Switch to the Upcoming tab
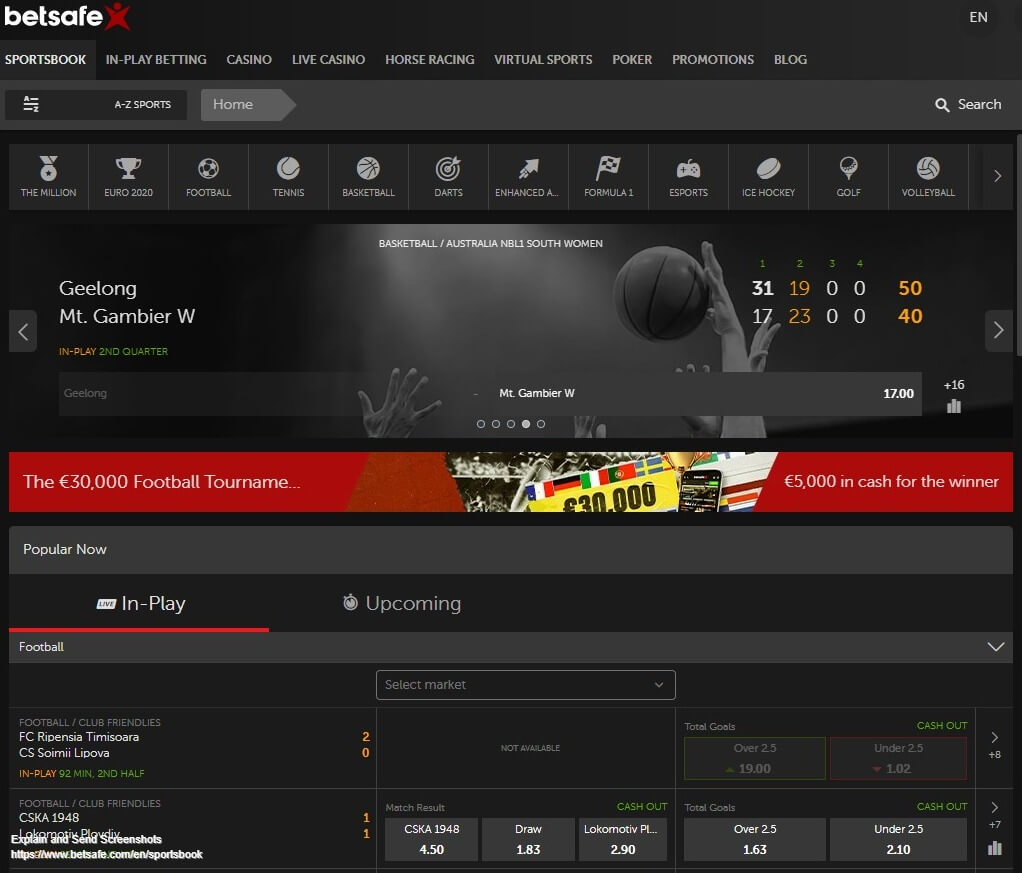Screen dimensions: 1022x873 pos(402,604)
